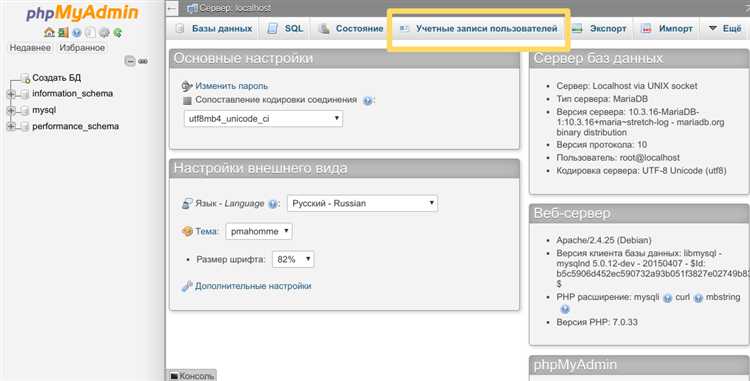Click the new database icon beside Создать БД
750x381 pixels.
[25, 78]
